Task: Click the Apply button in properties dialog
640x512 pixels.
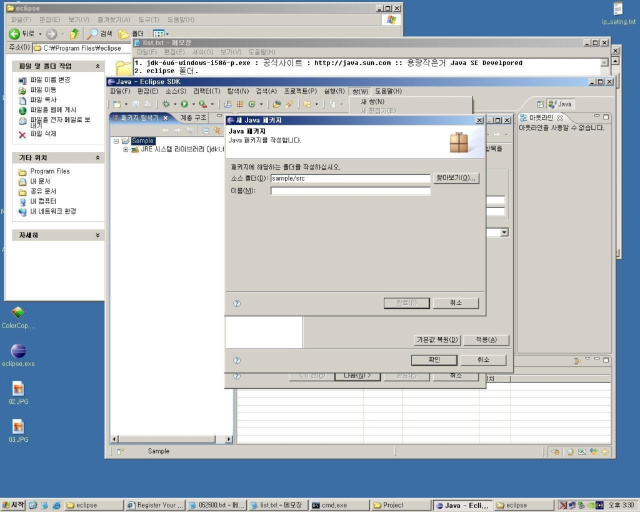Action: [486, 340]
